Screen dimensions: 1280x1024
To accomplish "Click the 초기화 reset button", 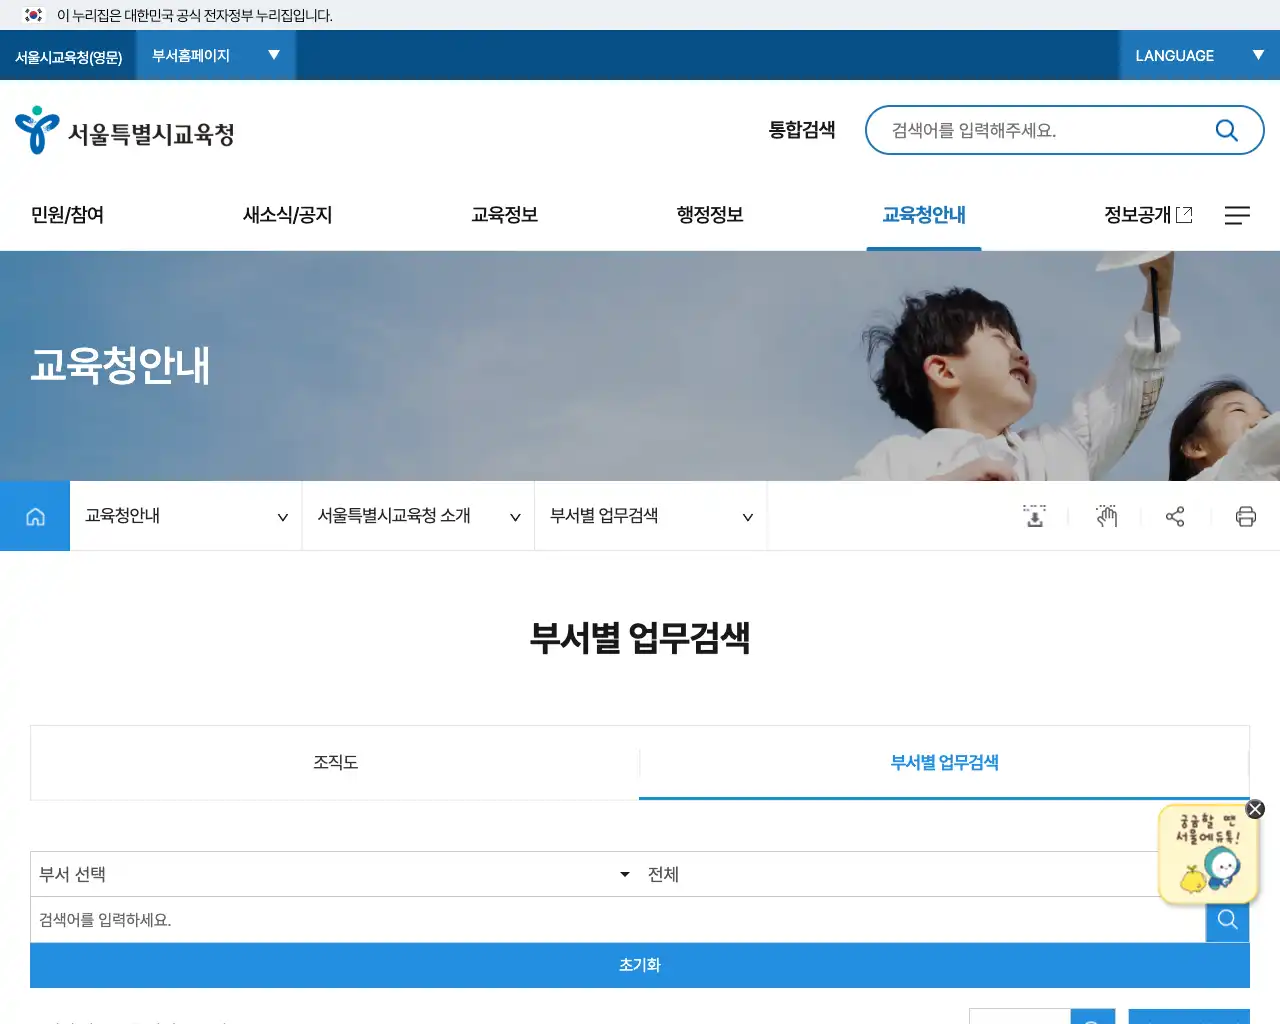I will (x=639, y=965).
